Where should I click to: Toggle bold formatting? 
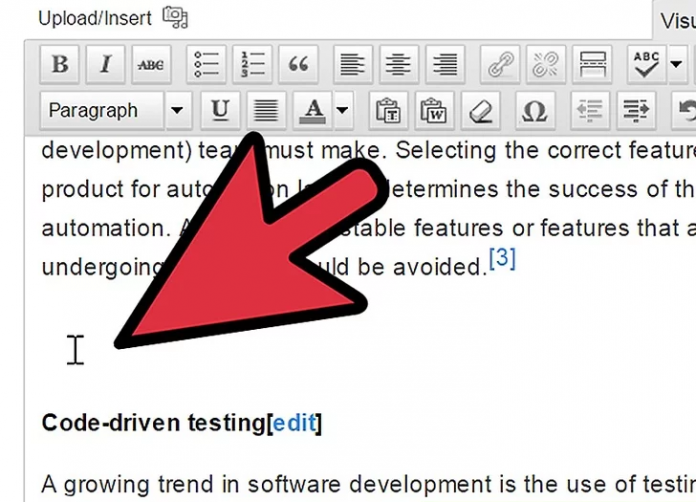click(x=60, y=65)
